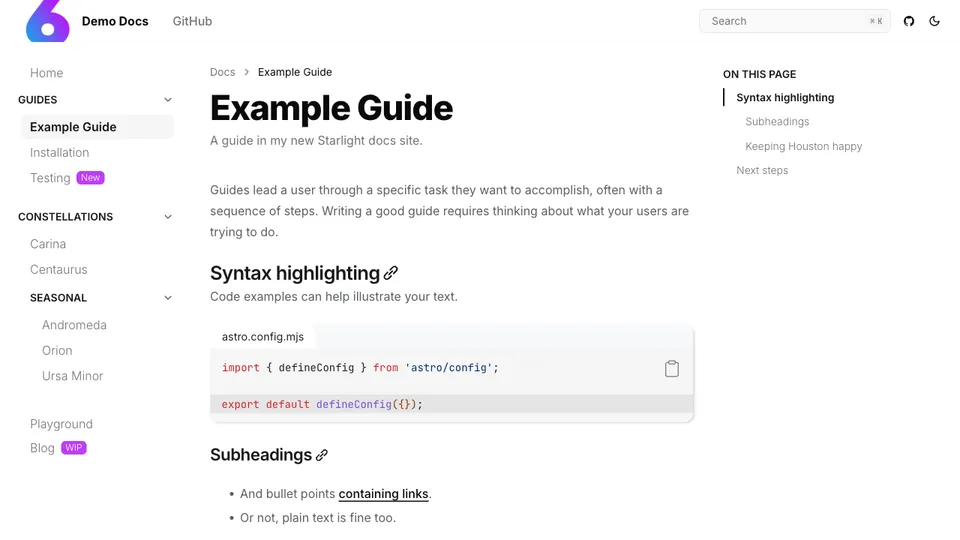
Task: Jump to Keeping Houston happy section
Action: coord(803,146)
